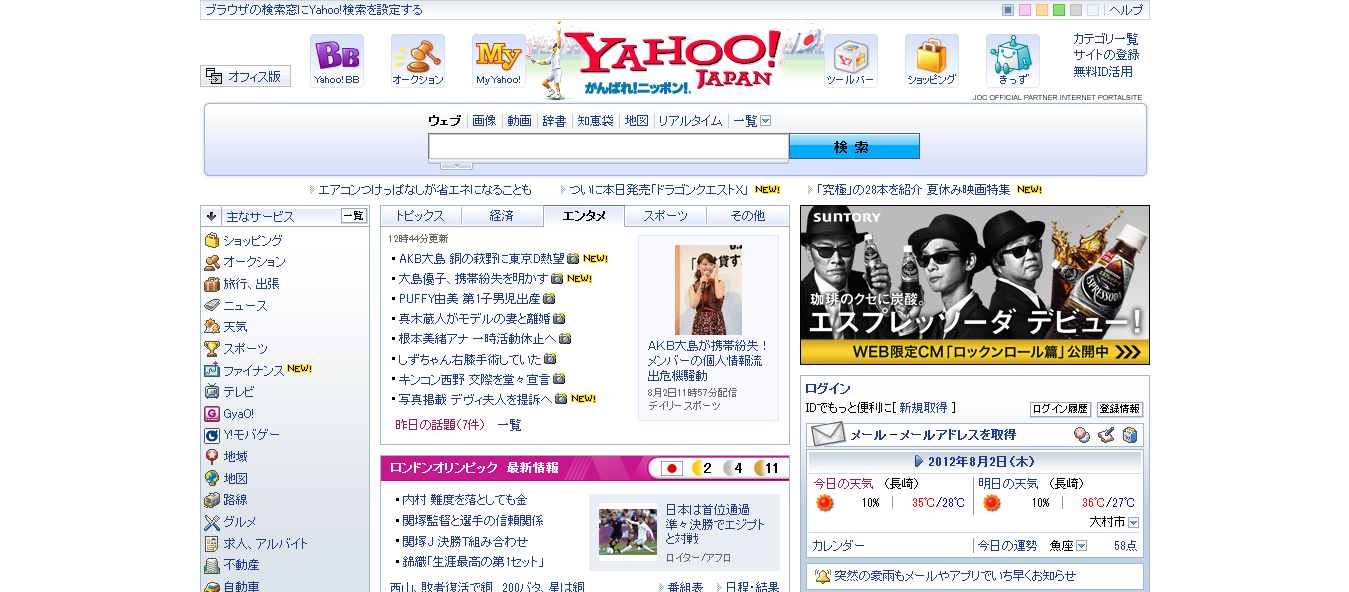Click the pen-writing icon beside mail
1349x592 pixels.
[x=1106, y=435]
